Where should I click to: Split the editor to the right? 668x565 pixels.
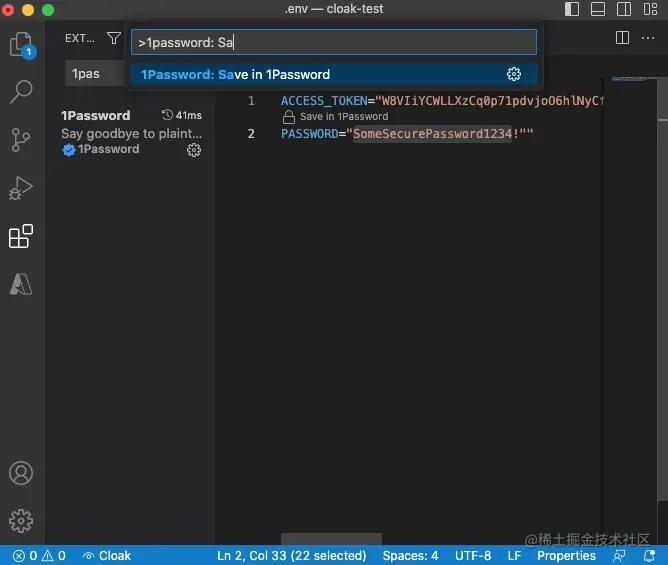point(622,38)
